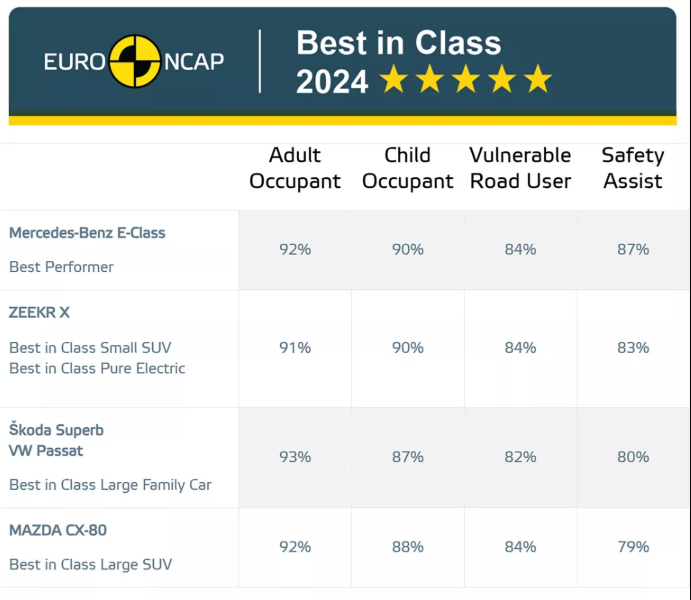Screen dimensions: 691x600
Task: Select the Adult Occupant column header
Action: (x=295, y=168)
